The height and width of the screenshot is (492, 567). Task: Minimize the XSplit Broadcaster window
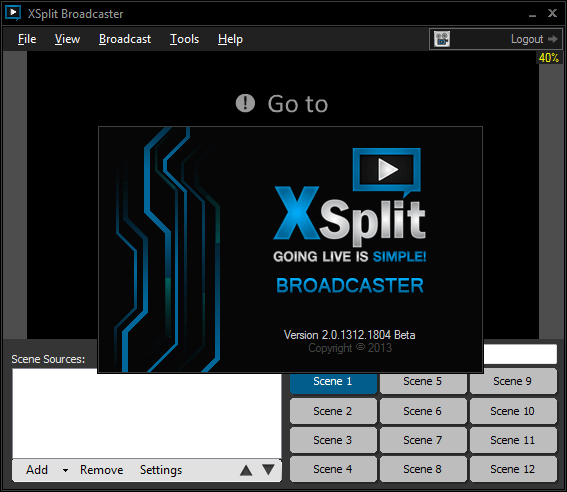tap(532, 15)
